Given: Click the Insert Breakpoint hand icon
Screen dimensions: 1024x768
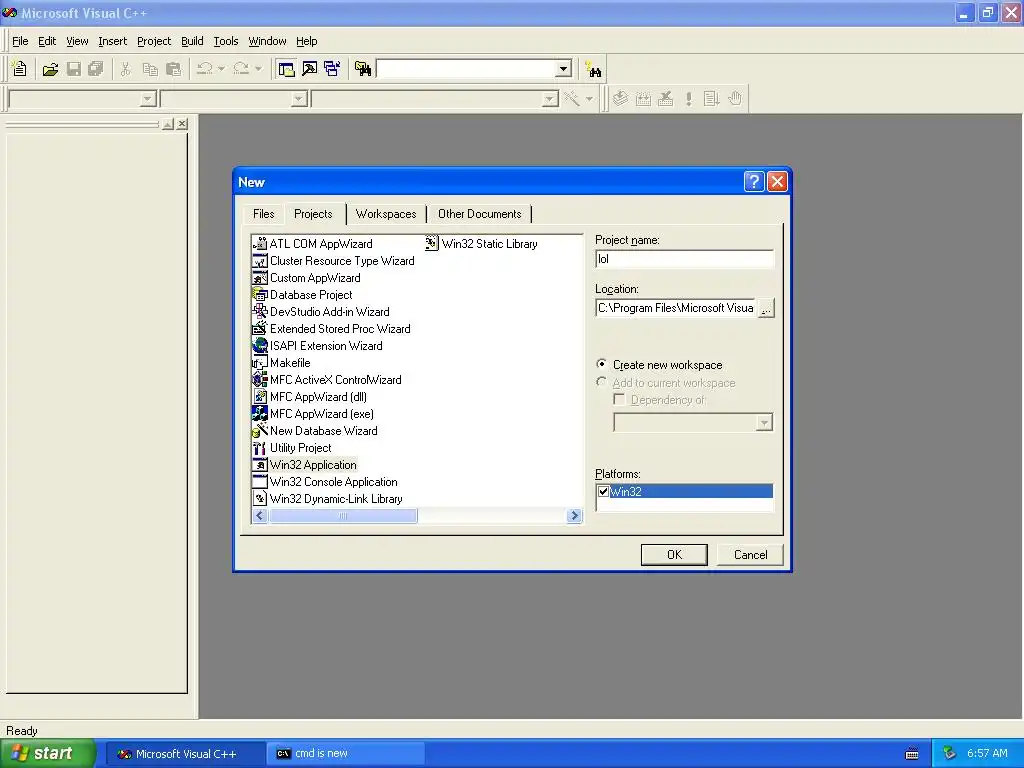Looking at the screenshot, I should pos(735,99).
